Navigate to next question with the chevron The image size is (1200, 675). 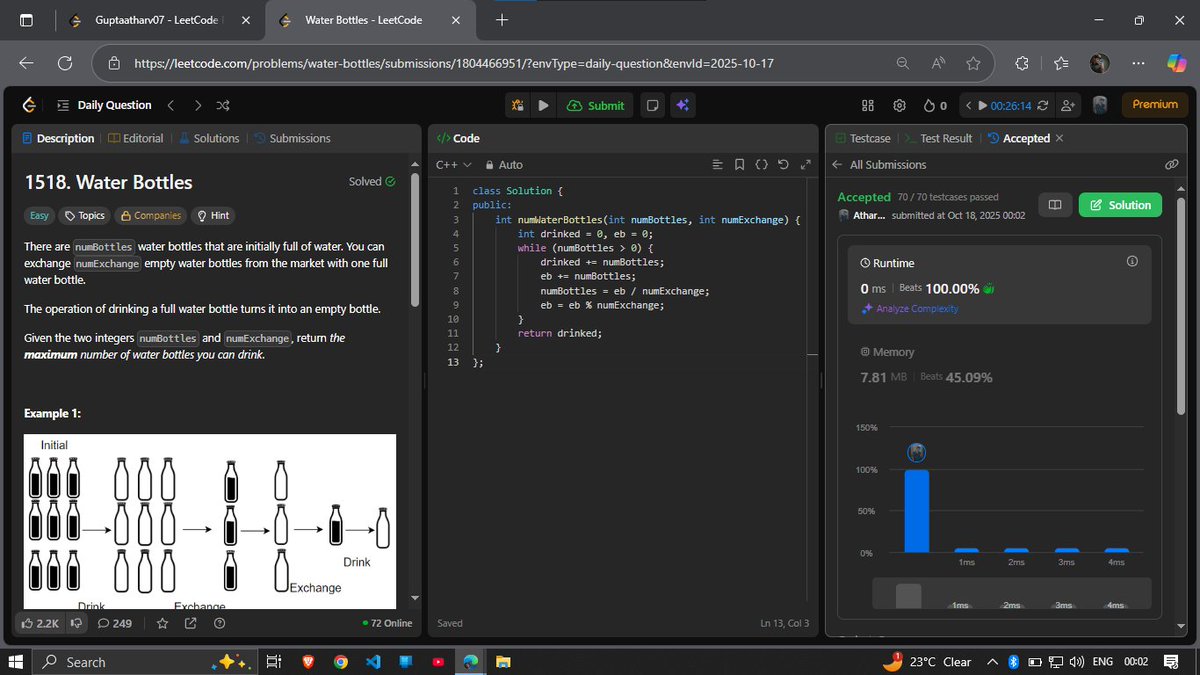coord(197,104)
